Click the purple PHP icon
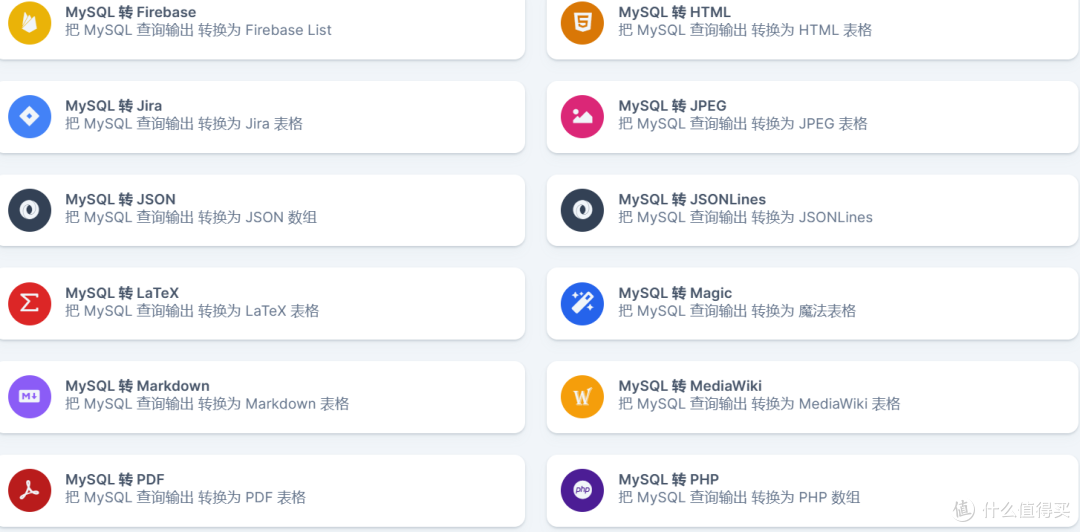 (582, 491)
